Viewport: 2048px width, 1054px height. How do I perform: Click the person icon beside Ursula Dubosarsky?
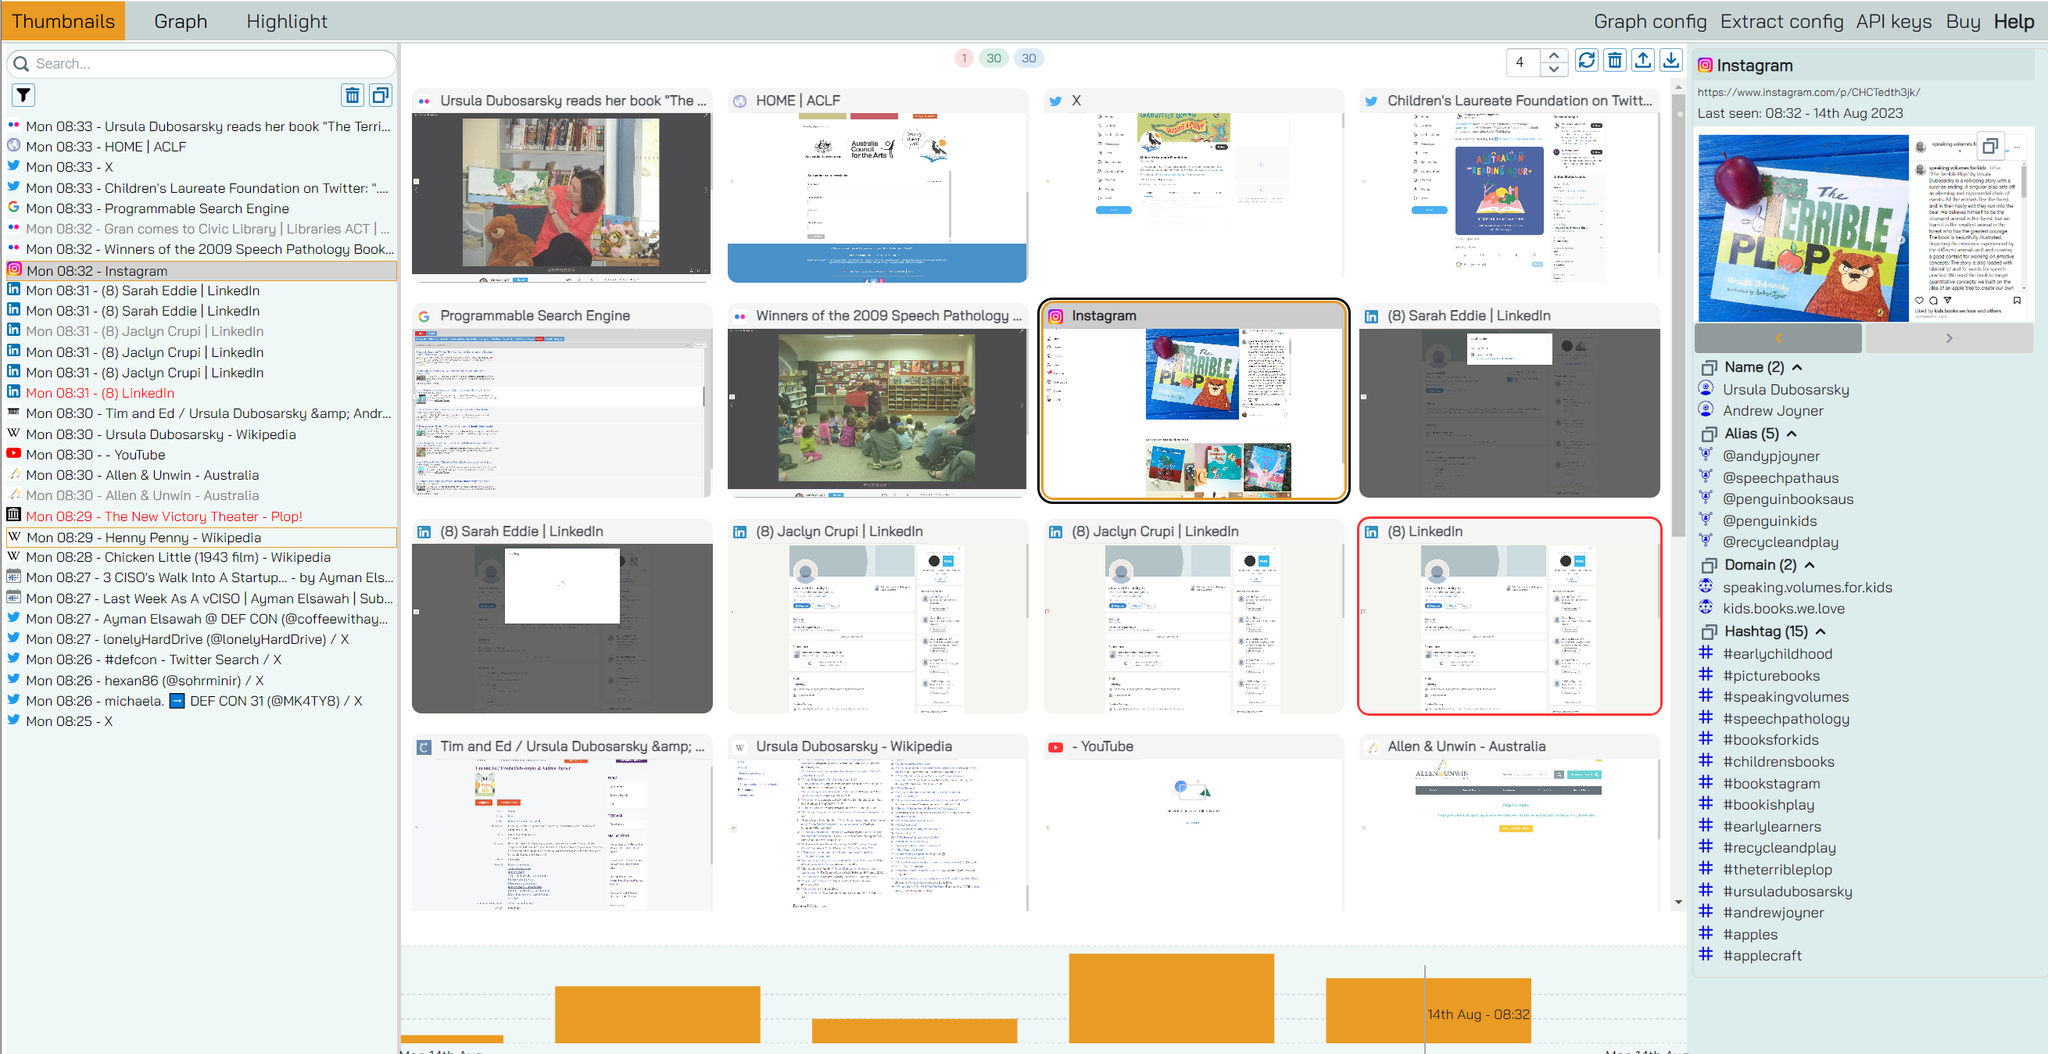pyautogui.click(x=1707, y=389)
